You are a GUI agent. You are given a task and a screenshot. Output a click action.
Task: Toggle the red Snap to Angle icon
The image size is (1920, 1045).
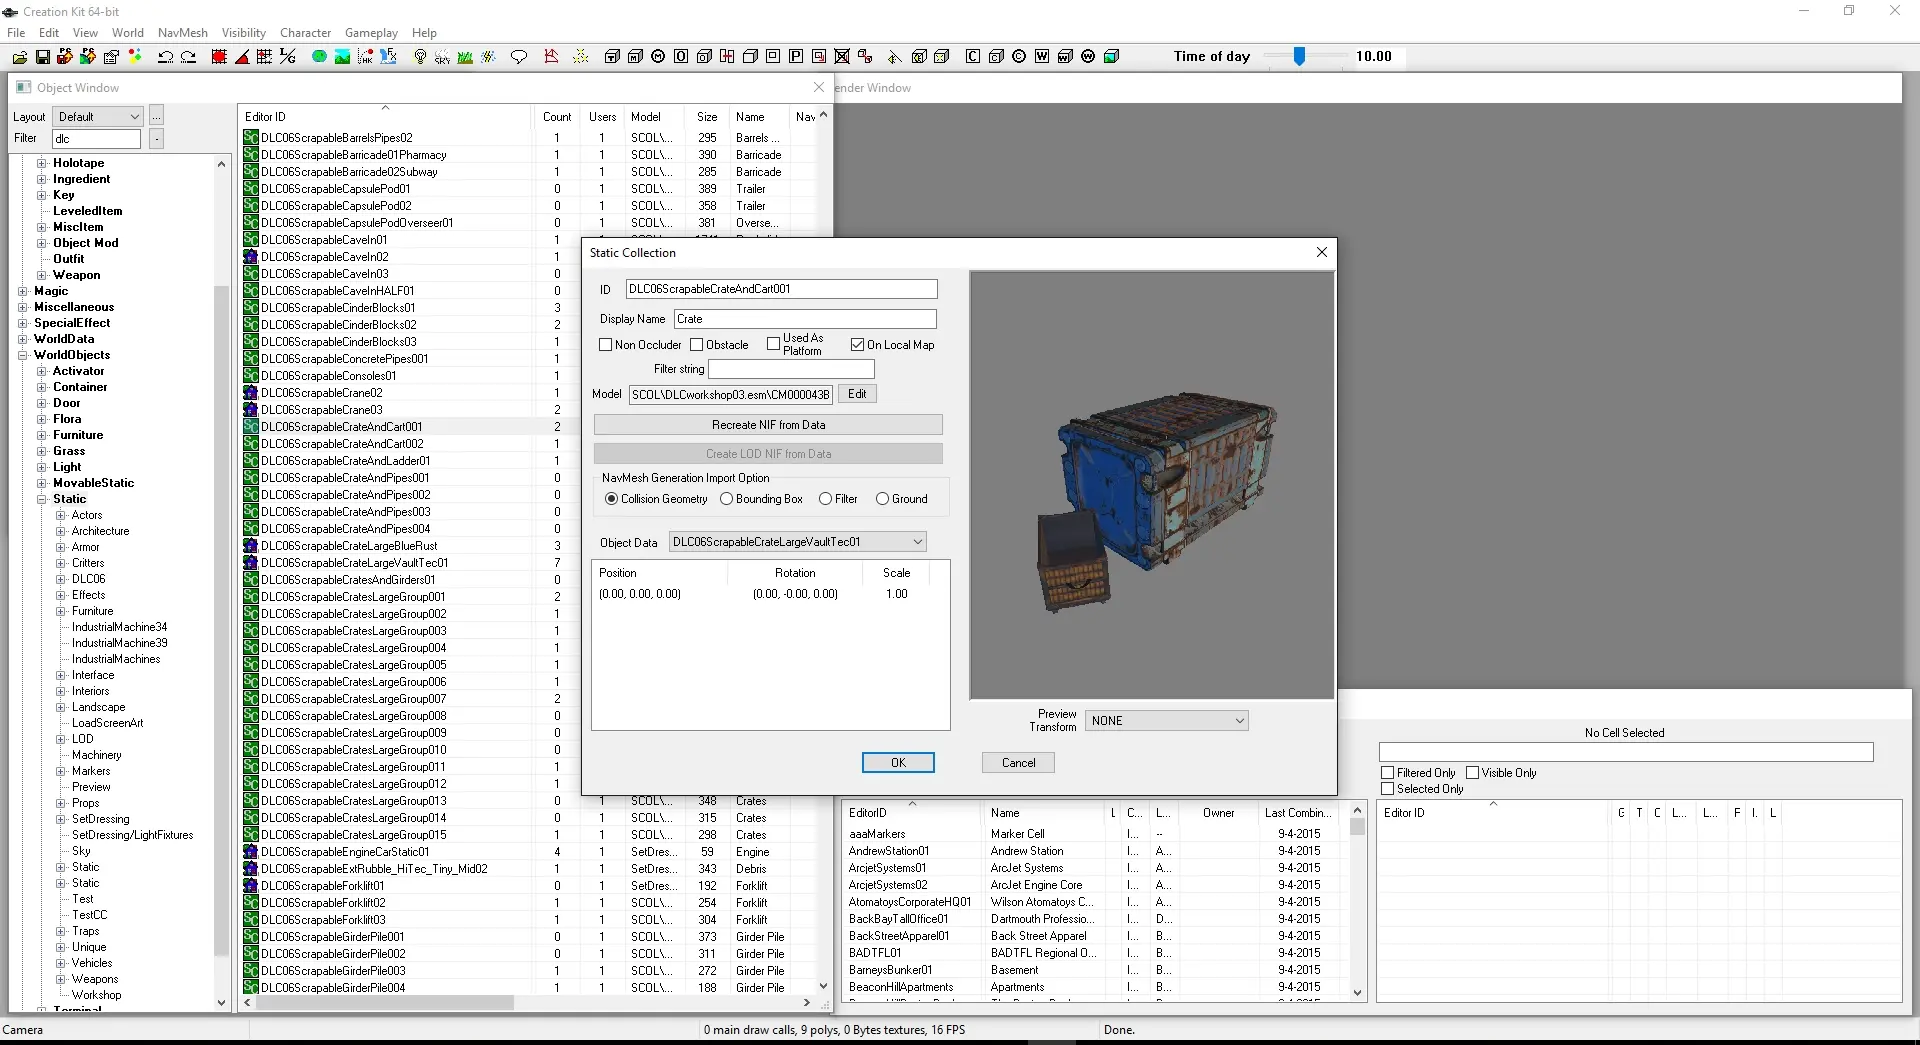click(x=242, y=57)
